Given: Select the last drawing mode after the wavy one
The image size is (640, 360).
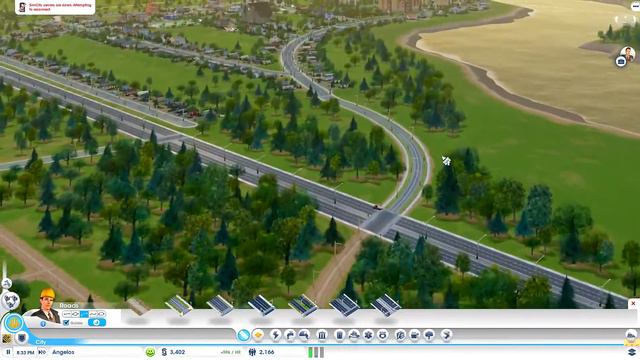Looking at the screenshot, I should 102,314.
